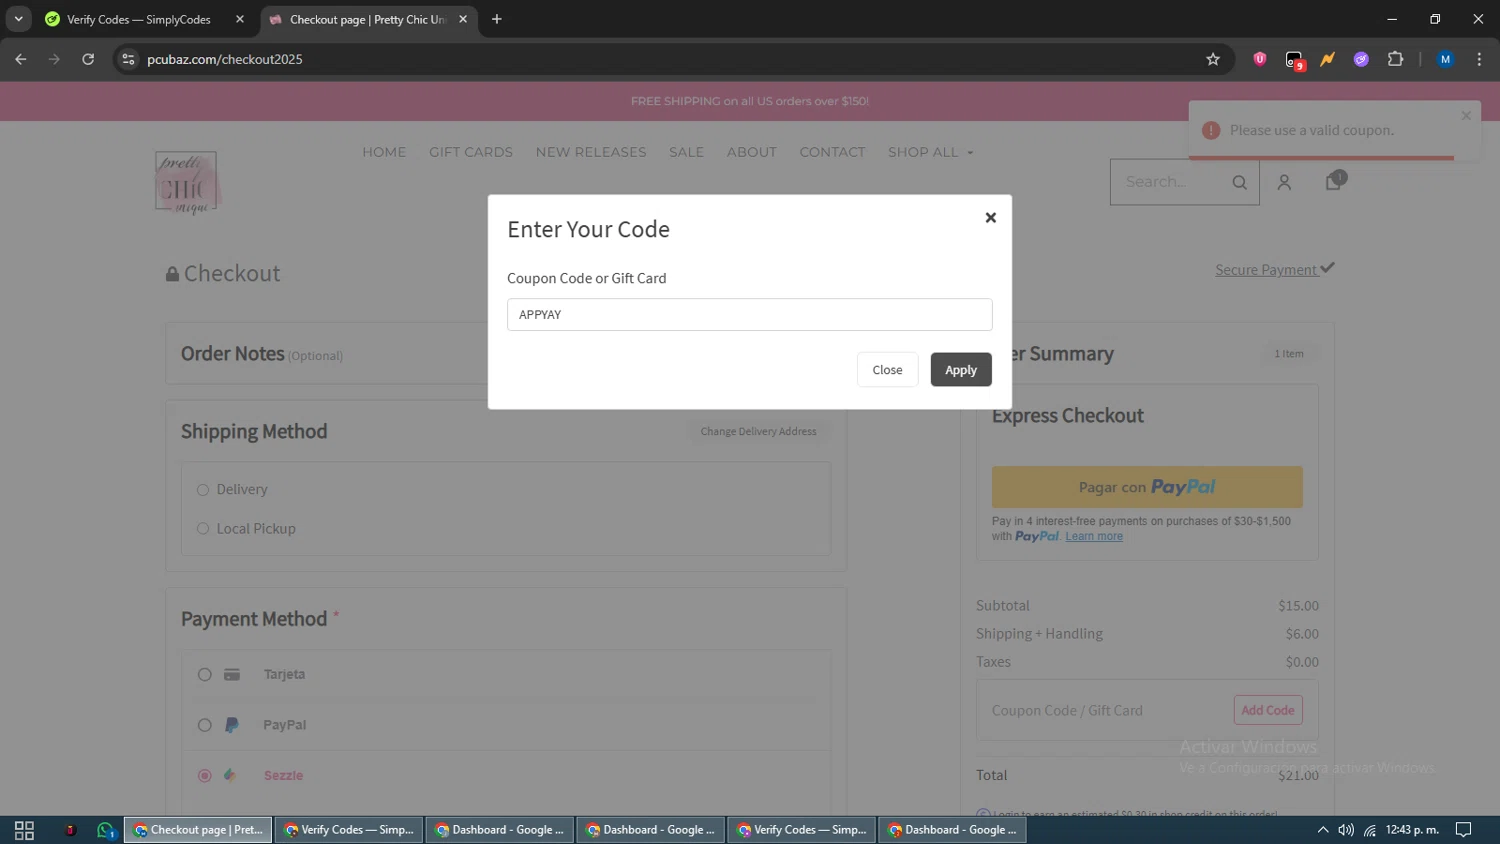Viewport: 1500px width, 844px height.
Task: Open the extension with red badge count
Action: (1295, 60)
